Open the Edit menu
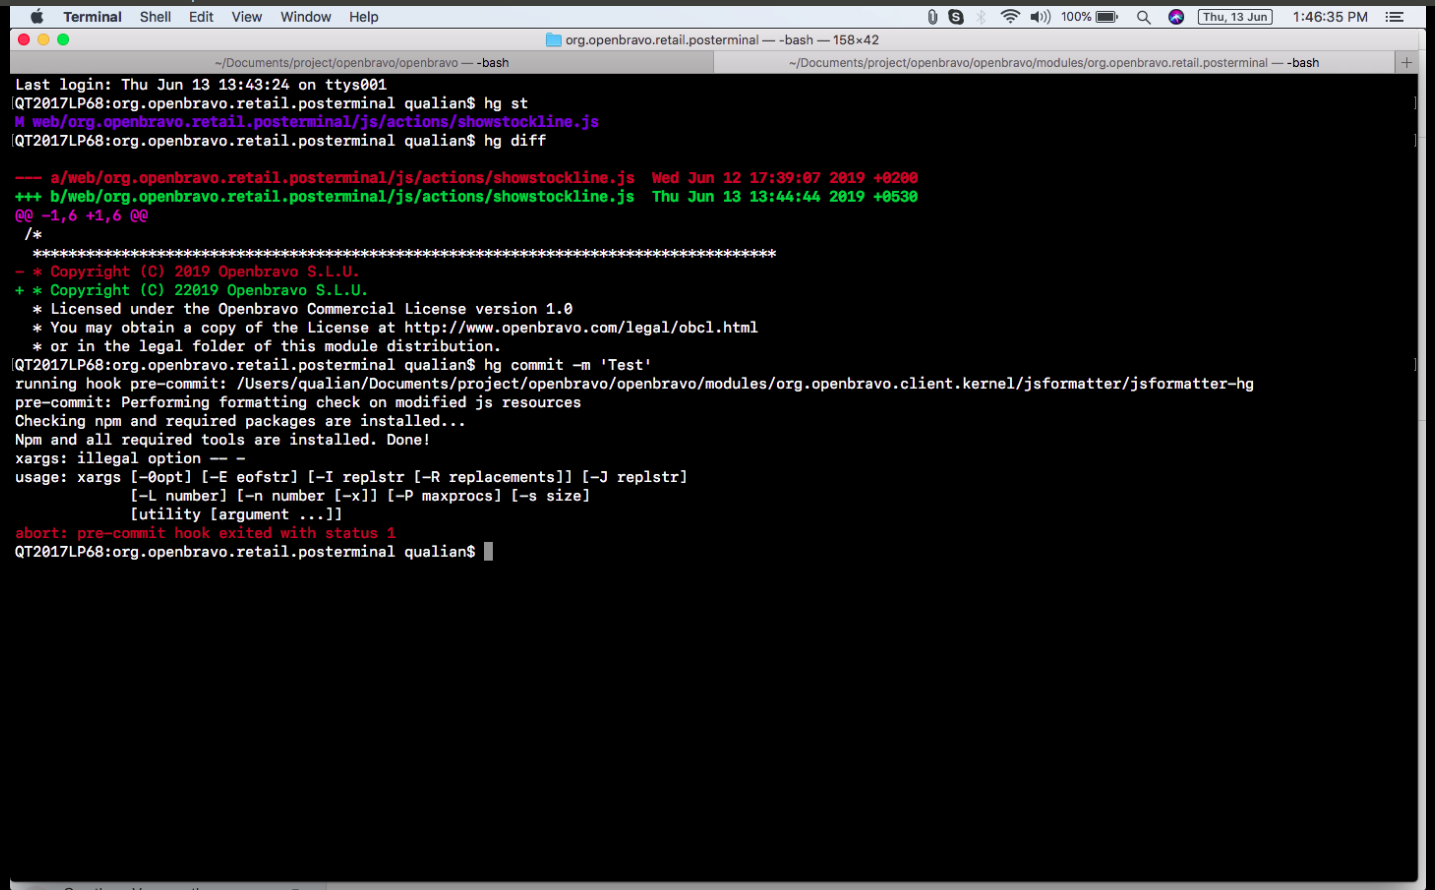This screenshot has width=1435, height=890. tap(201, 17)
